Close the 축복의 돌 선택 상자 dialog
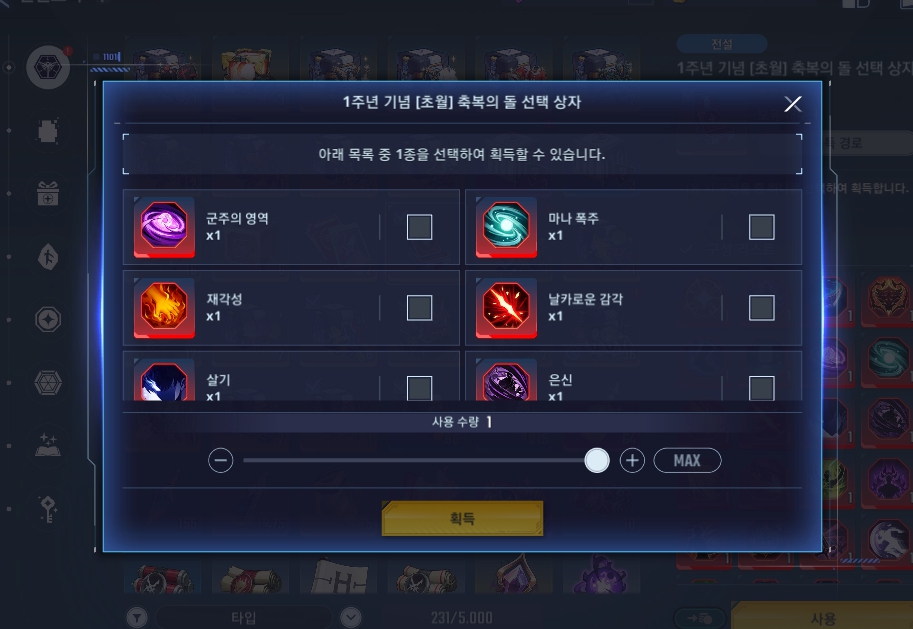The image size is (913, 629). tap(792, 104)
